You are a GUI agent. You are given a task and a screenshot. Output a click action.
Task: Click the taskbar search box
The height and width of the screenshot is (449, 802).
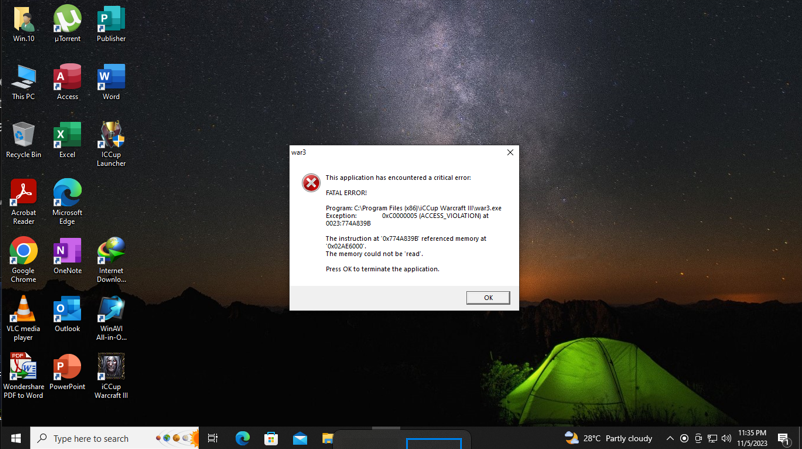[x=100, y=438]
